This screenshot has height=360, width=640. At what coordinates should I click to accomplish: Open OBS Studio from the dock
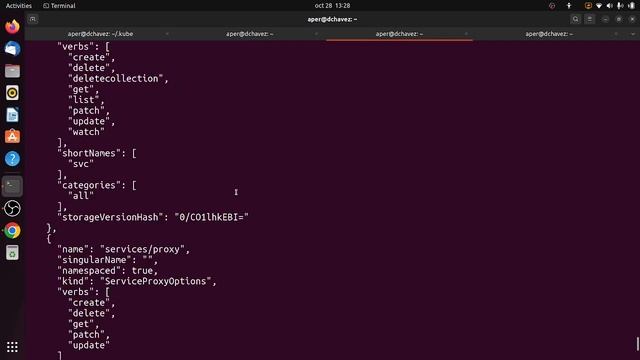[12, 209]
